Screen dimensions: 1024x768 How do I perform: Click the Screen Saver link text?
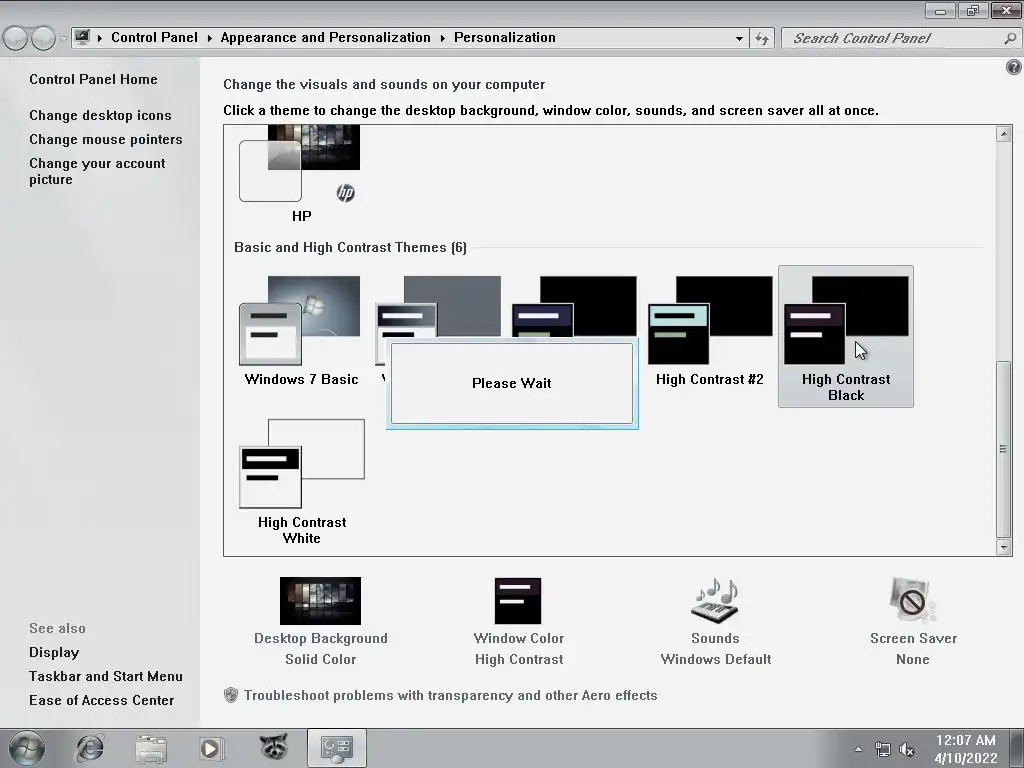[913, 638]
